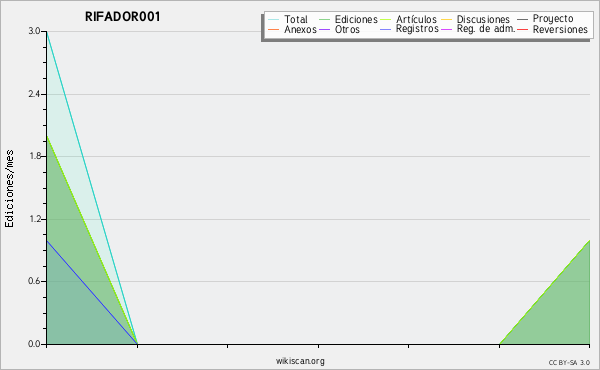Click the Discusiones legend entry
The image size is (600, 370).
[x=475, y=19]
